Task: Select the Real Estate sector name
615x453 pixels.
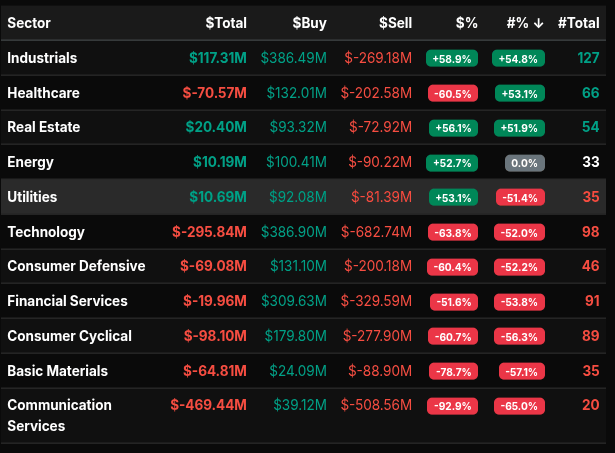Action: 43,127
